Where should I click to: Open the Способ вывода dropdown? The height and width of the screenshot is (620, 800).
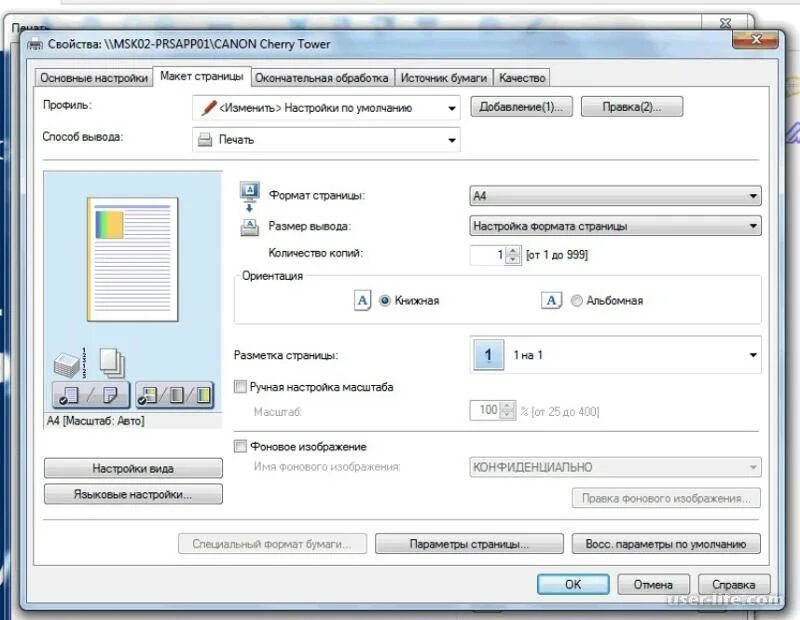point(326,140)
